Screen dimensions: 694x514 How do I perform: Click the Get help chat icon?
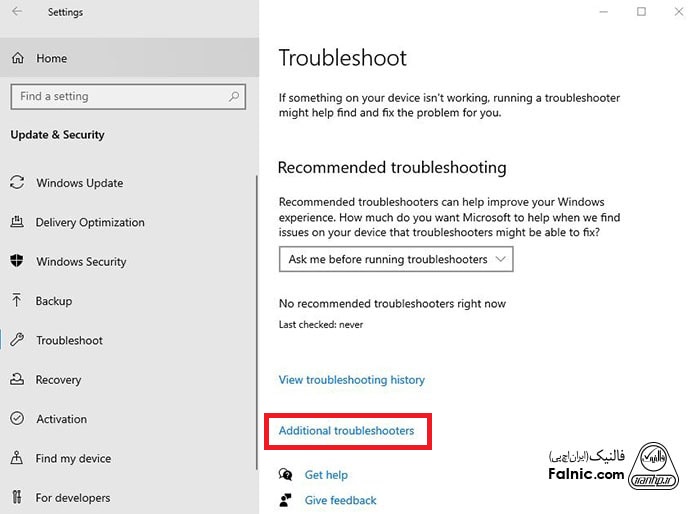(x=287, y=475)
